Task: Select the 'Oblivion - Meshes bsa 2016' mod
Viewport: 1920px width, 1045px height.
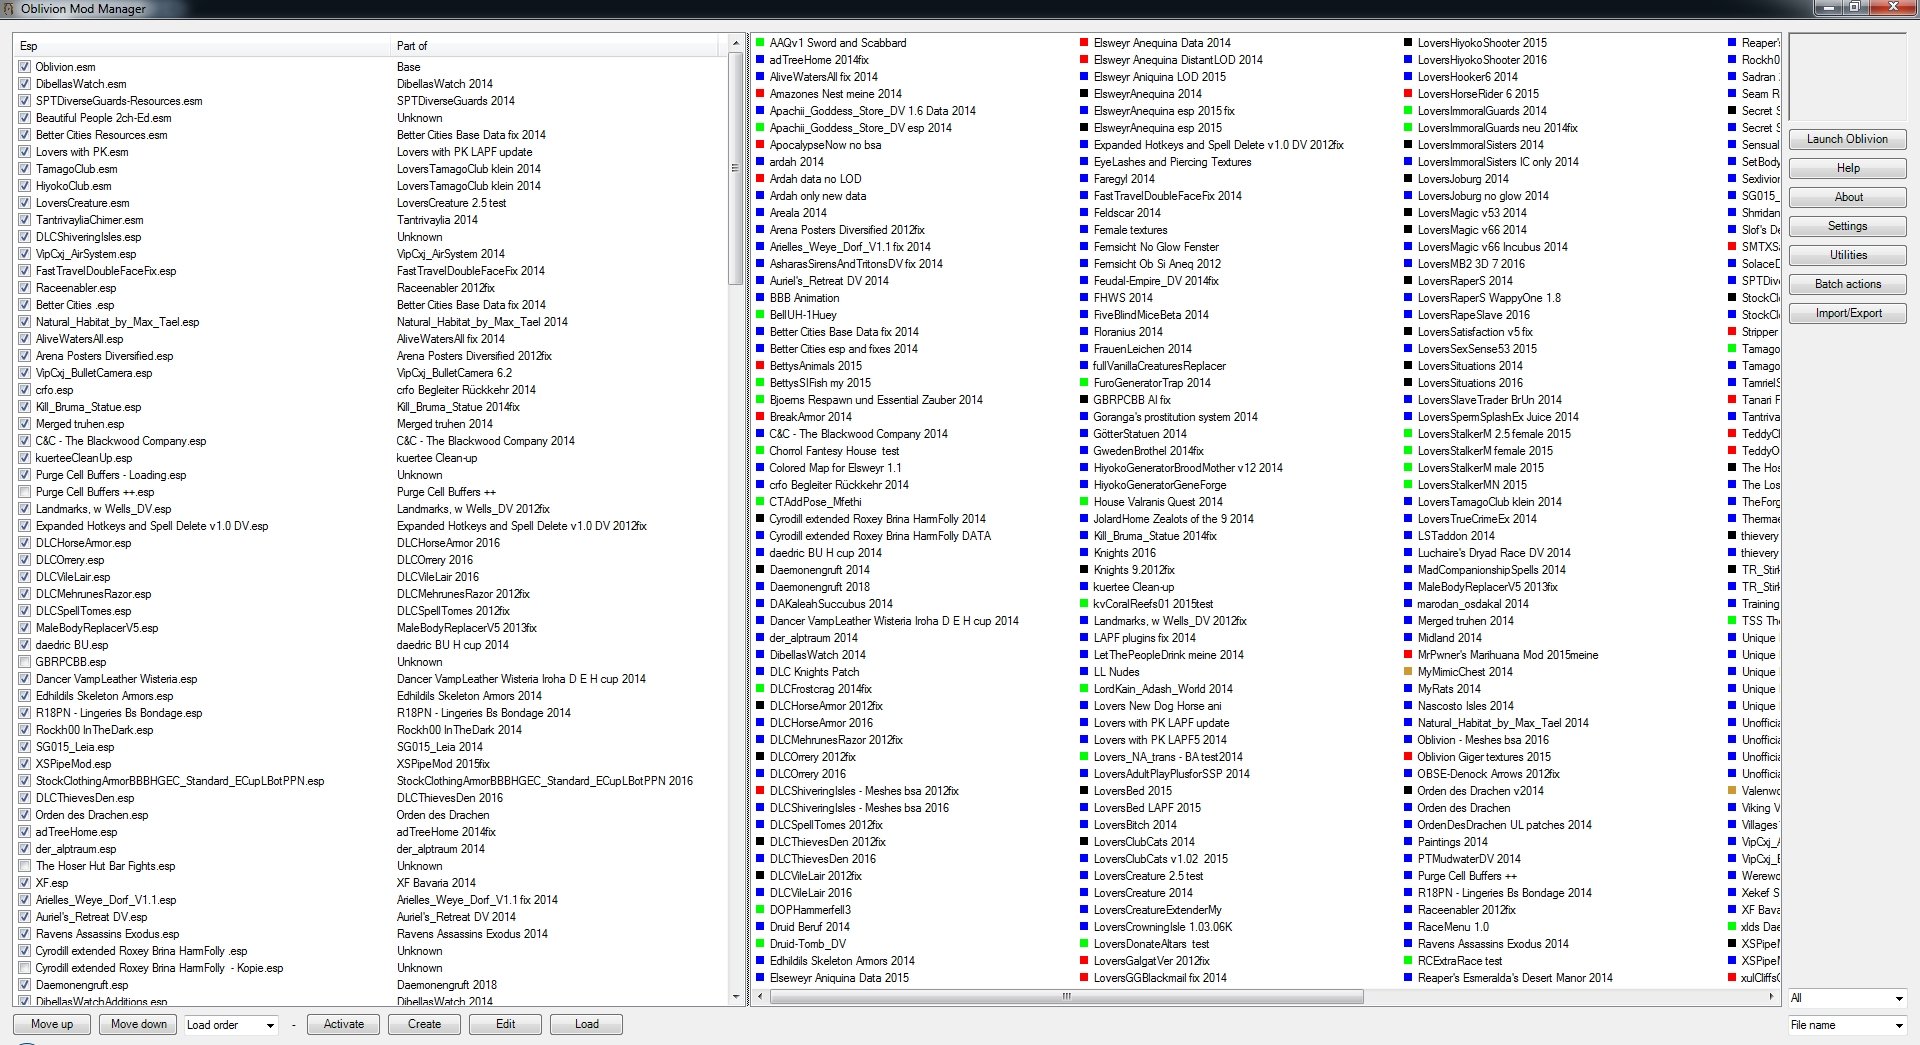Action: 1483,740
